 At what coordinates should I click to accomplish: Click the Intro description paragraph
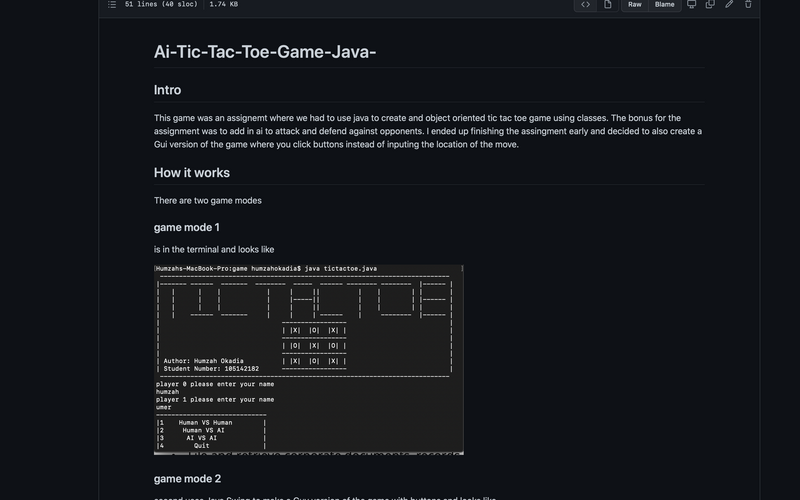click(428, 131)
